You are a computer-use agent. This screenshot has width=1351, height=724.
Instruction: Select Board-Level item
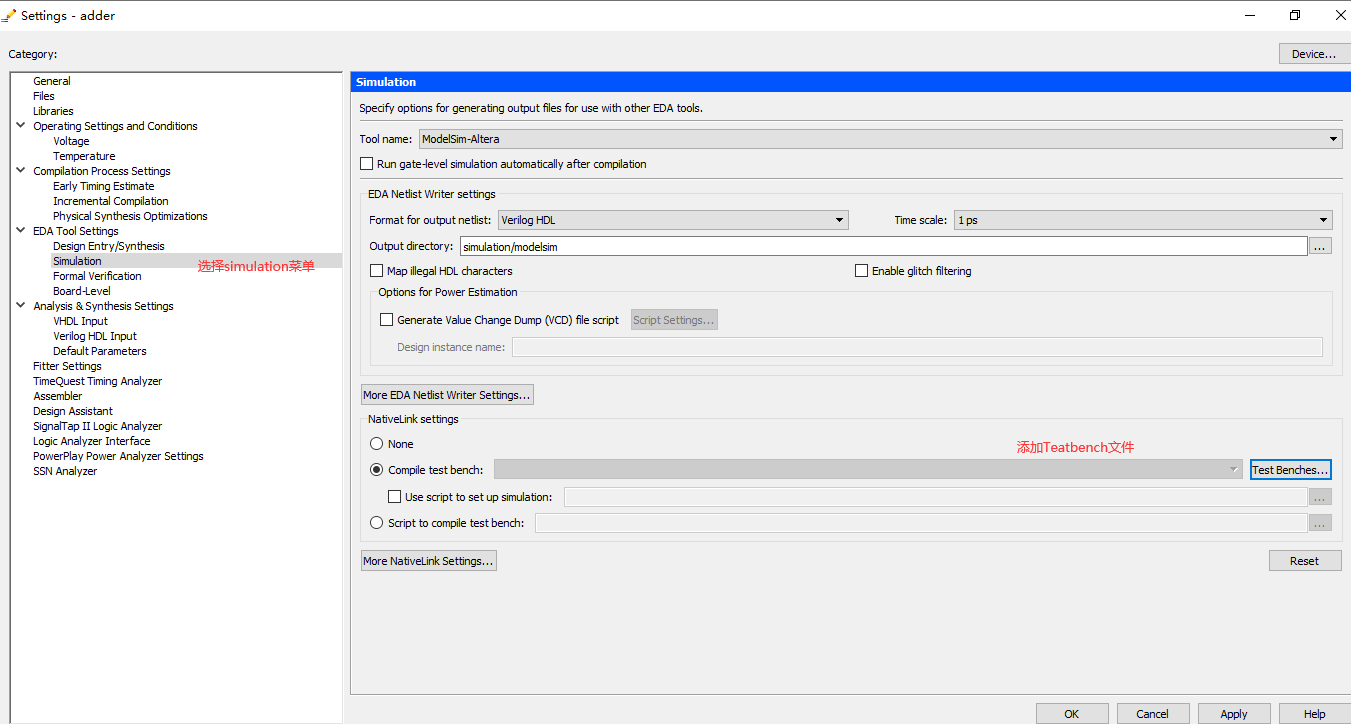click(x=82, y=291)
